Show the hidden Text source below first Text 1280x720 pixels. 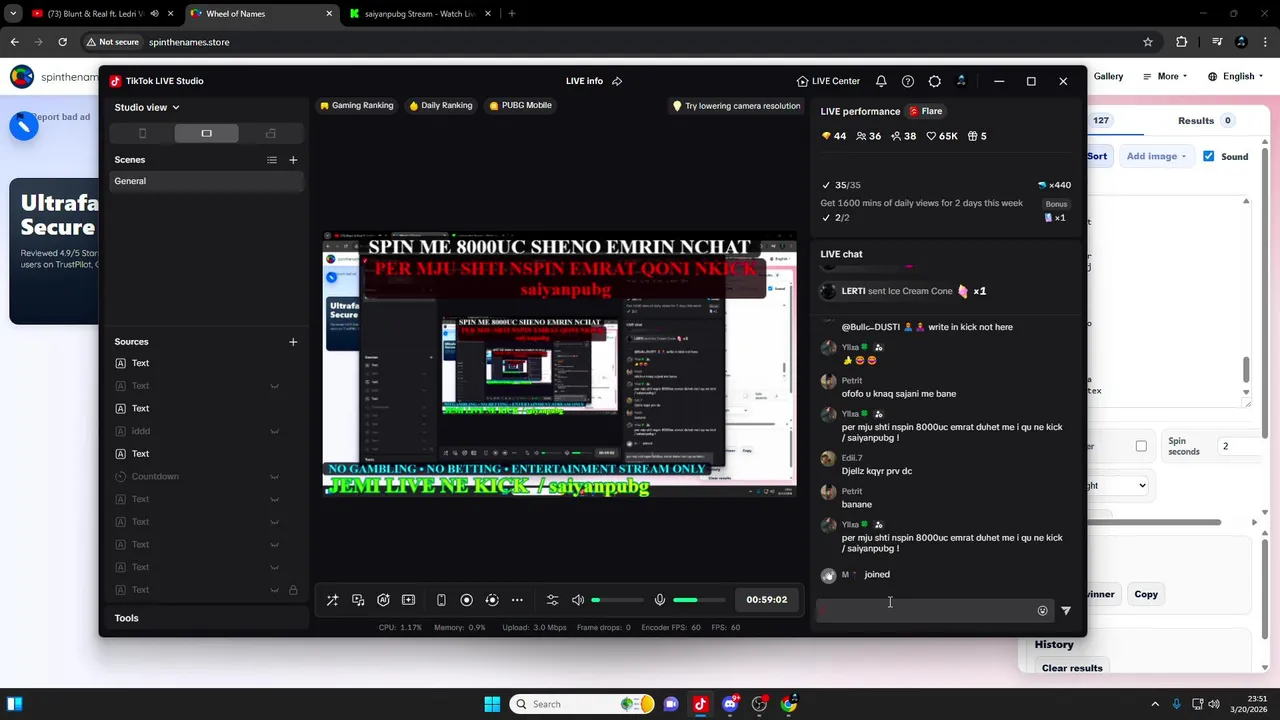click(274, 386)
